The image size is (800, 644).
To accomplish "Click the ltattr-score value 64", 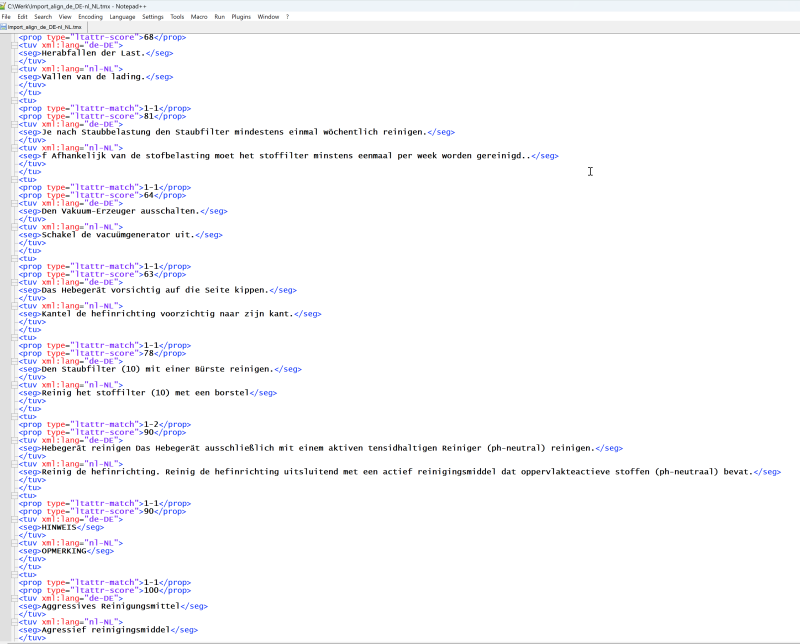I will pos(148,195).
